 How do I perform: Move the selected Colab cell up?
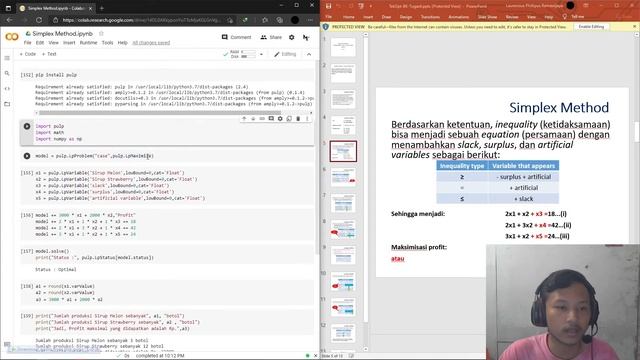[244, 118]
